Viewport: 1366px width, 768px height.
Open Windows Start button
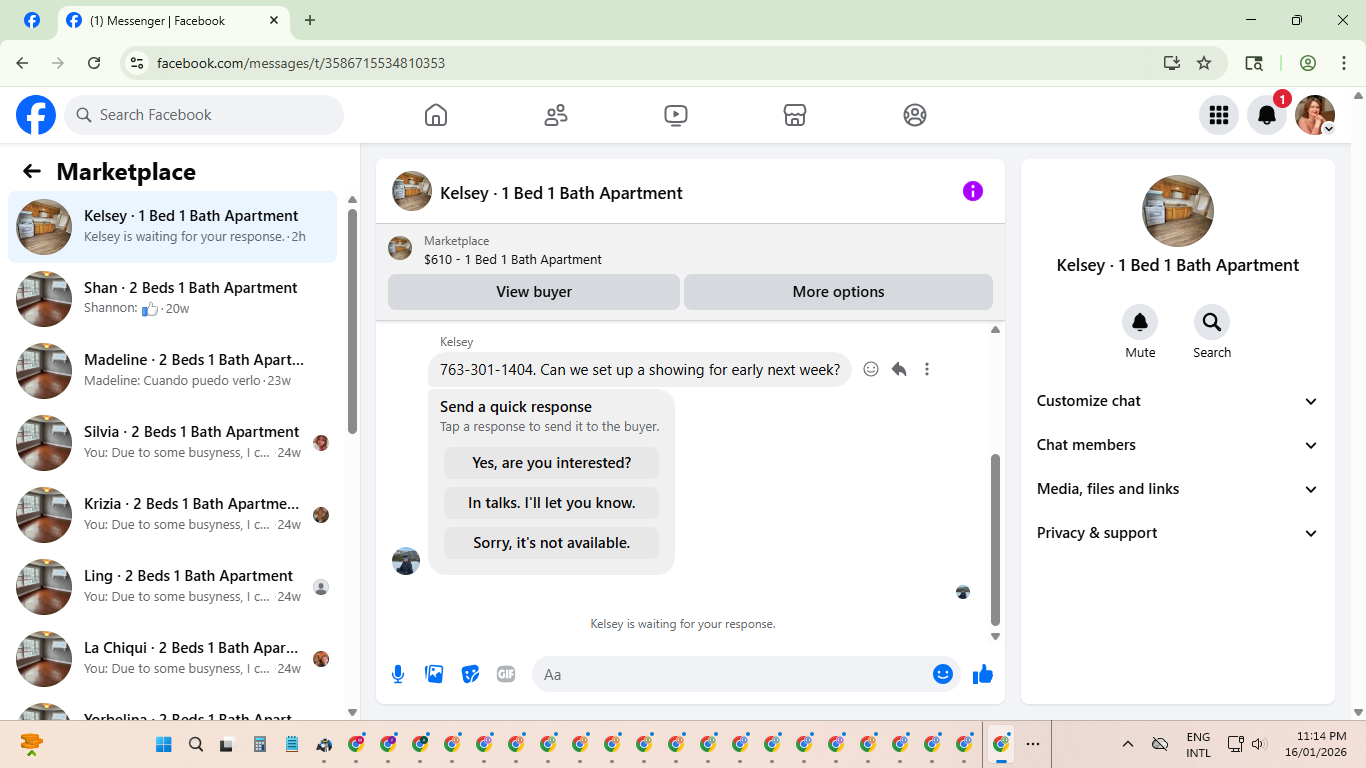[x=164, y=744]
